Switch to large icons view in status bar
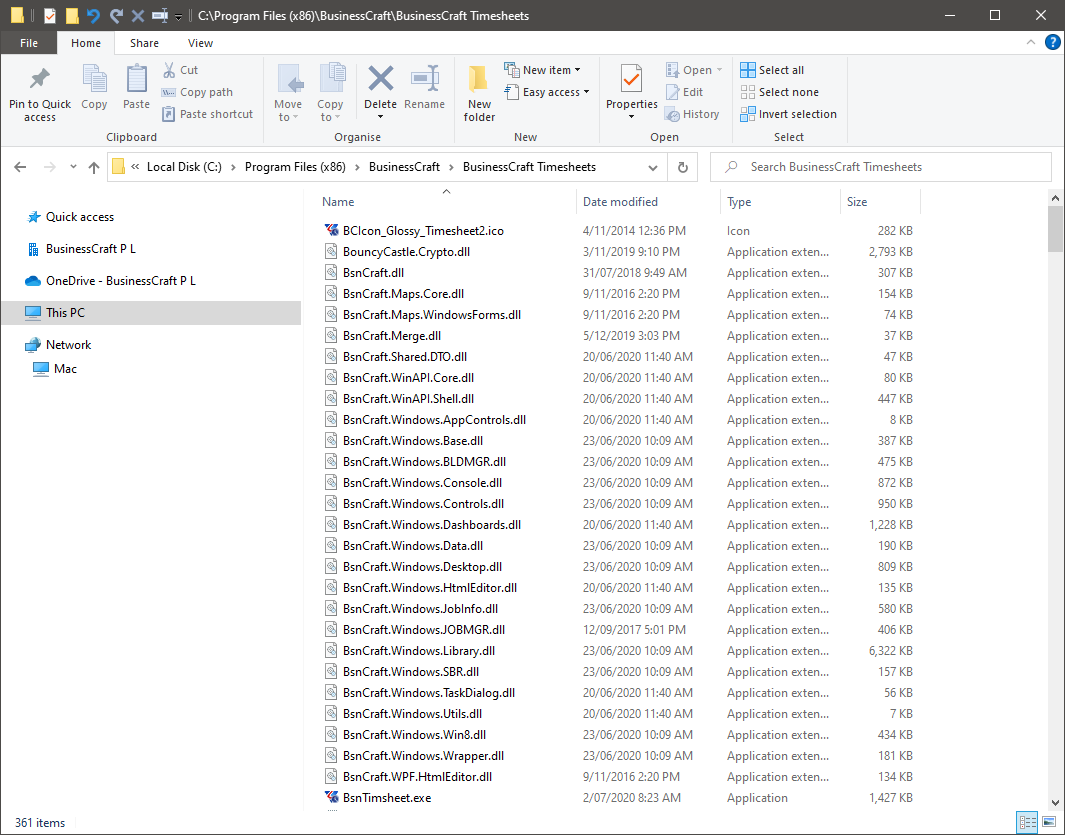1065x835 pixels. click(x=1049, y=821)
